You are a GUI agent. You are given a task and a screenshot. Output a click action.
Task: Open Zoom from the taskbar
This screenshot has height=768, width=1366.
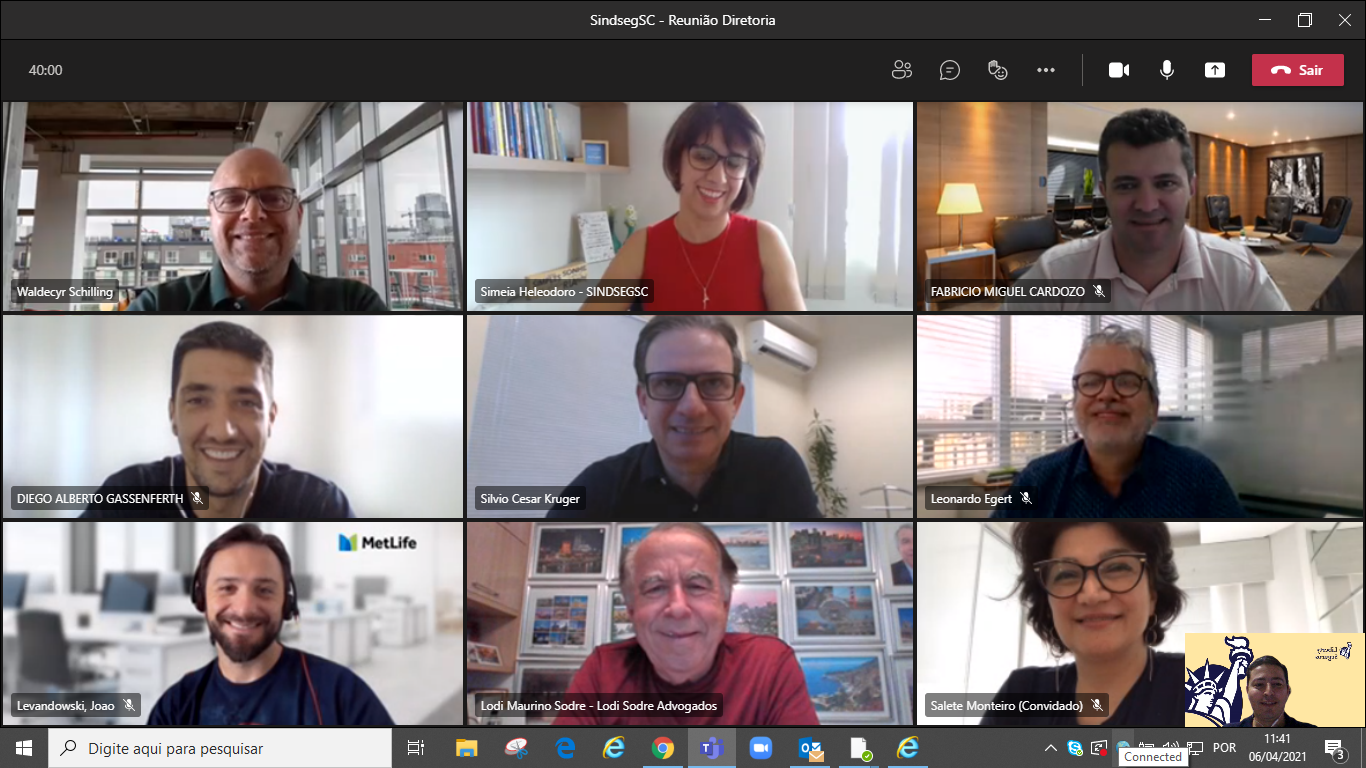(761, 748)
